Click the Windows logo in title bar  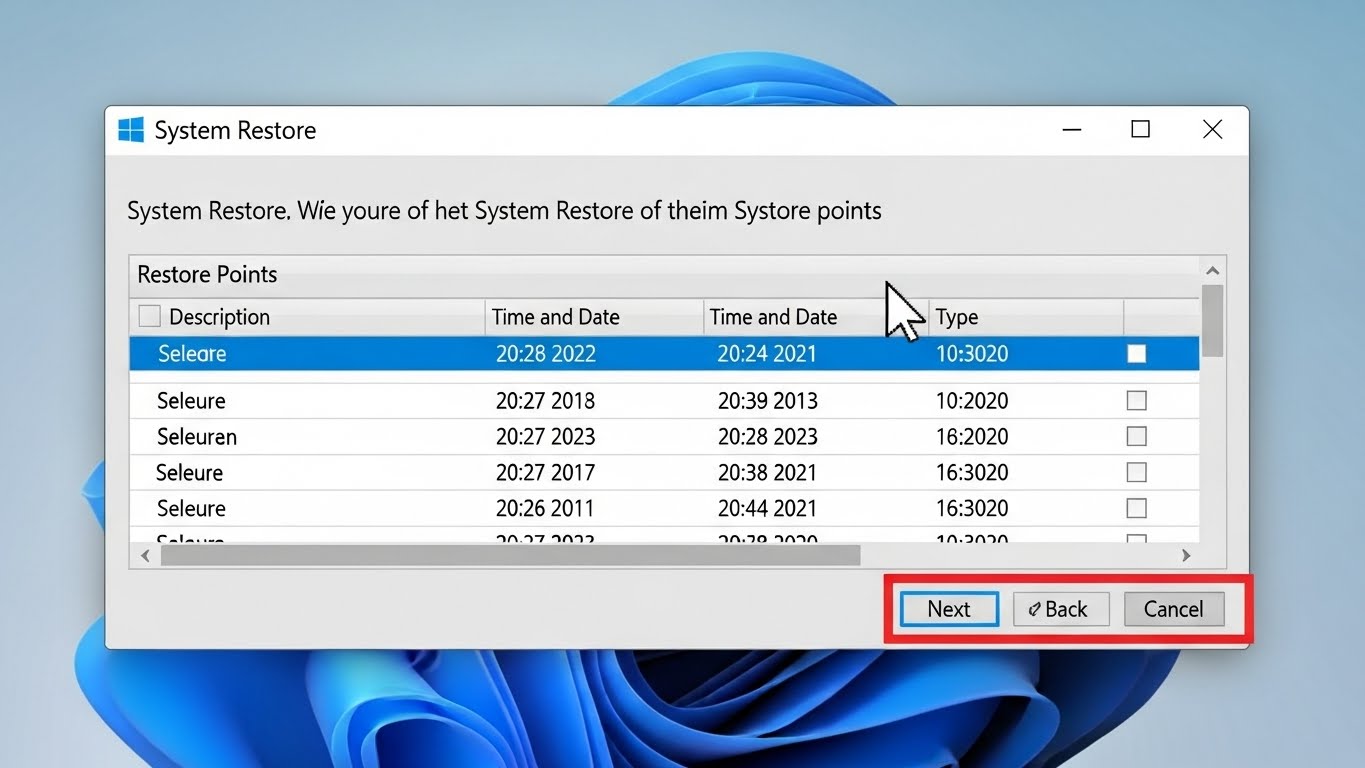point(131,130)
